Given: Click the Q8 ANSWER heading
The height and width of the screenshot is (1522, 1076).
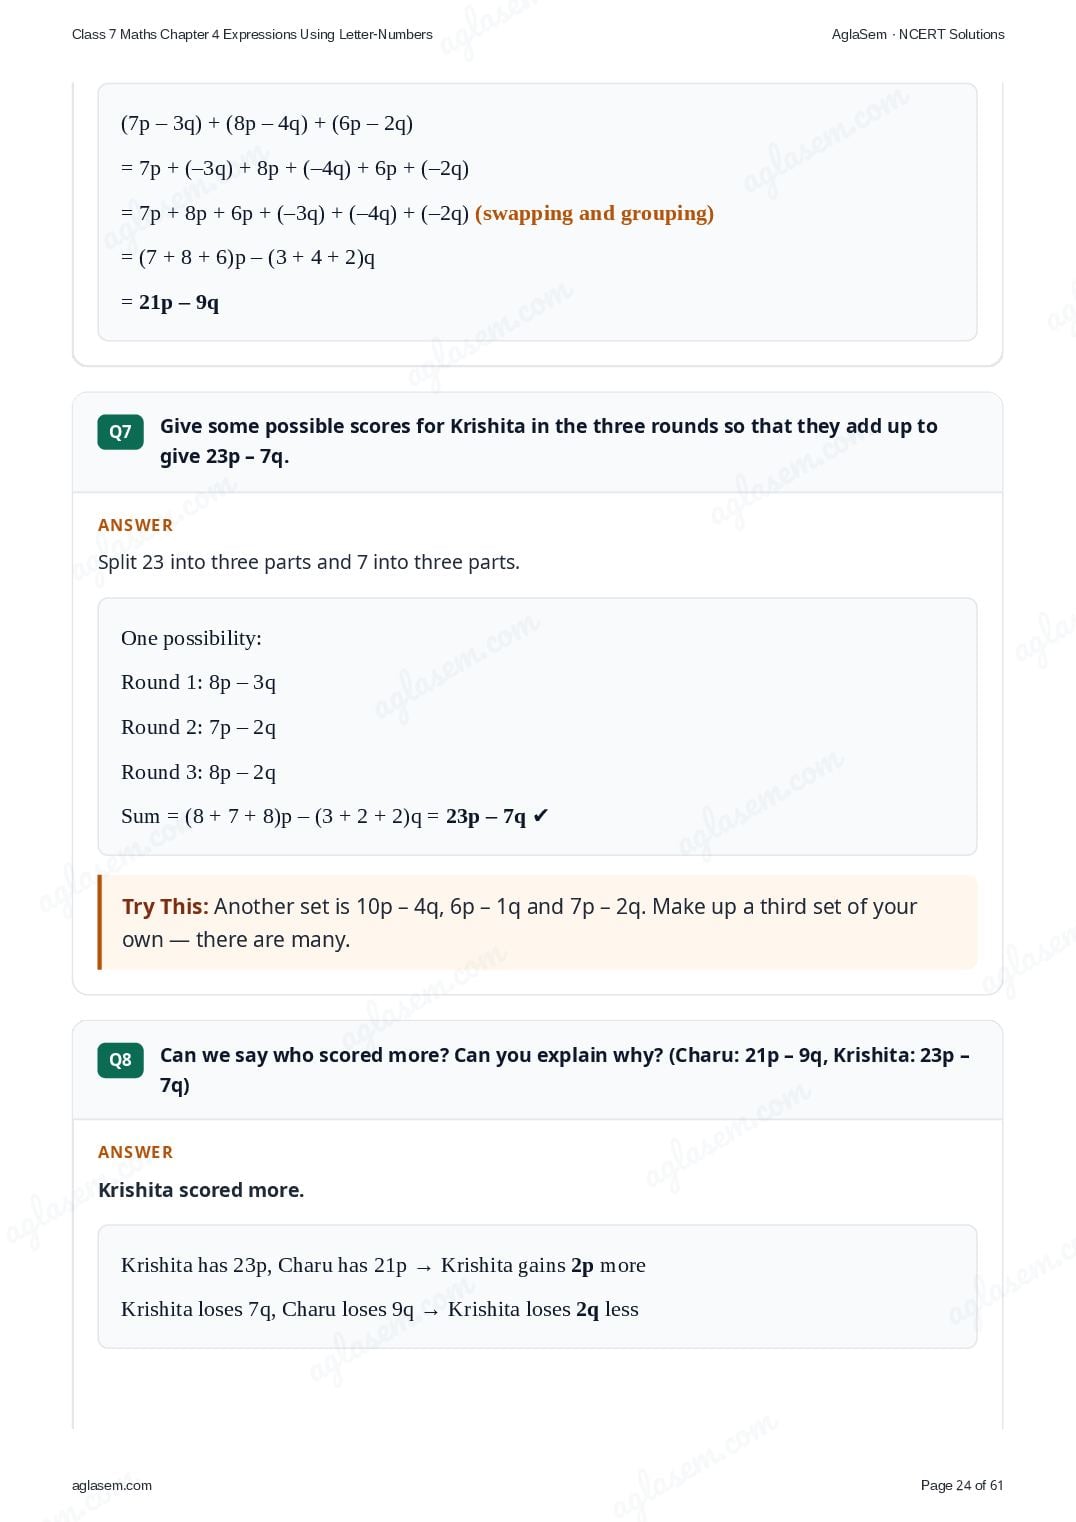Looking at the screenshot, I should click(135, 1152).
